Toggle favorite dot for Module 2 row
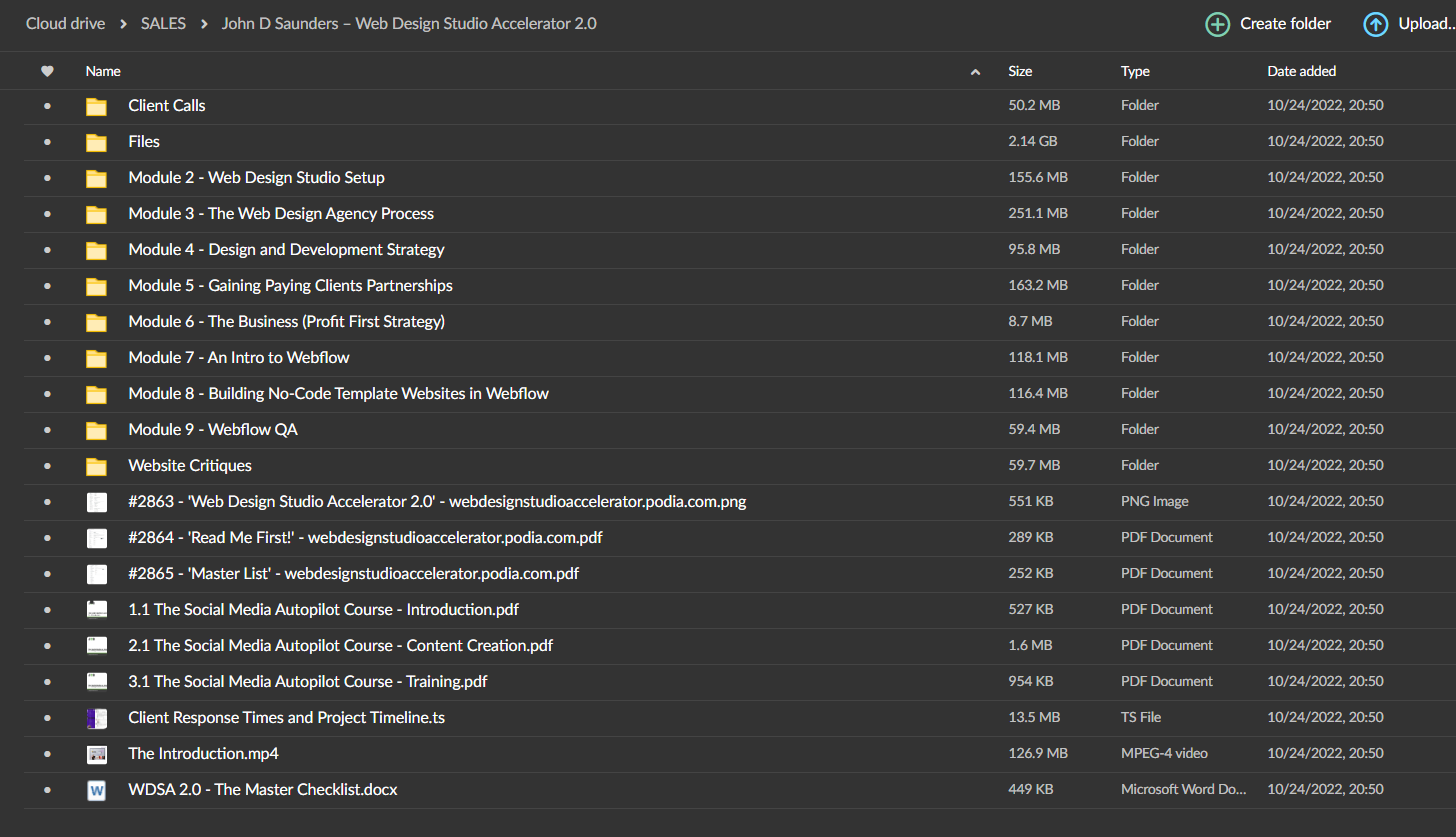 (47, 178)
